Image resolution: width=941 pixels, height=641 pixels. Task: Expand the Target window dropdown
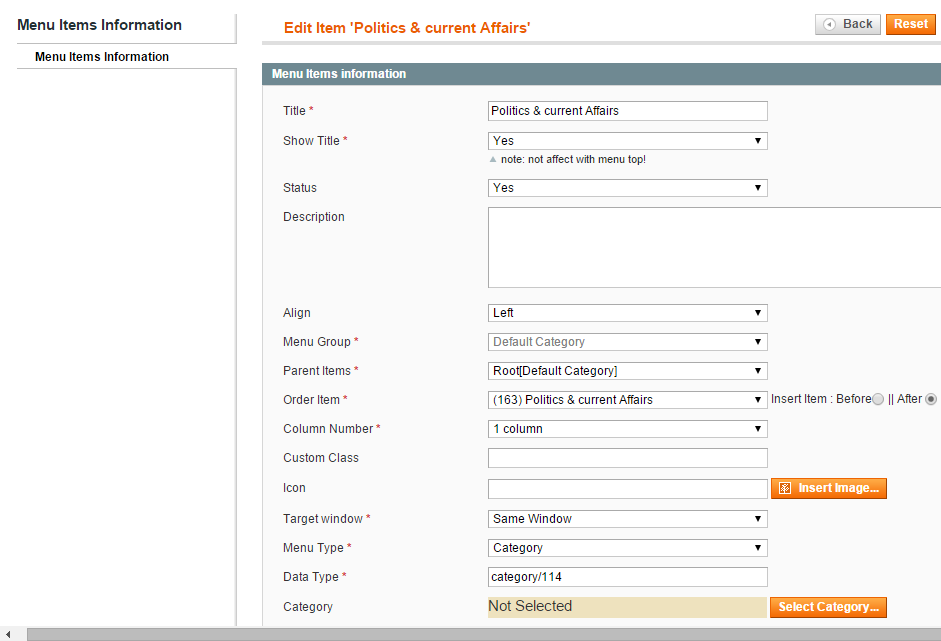[628, 519]
